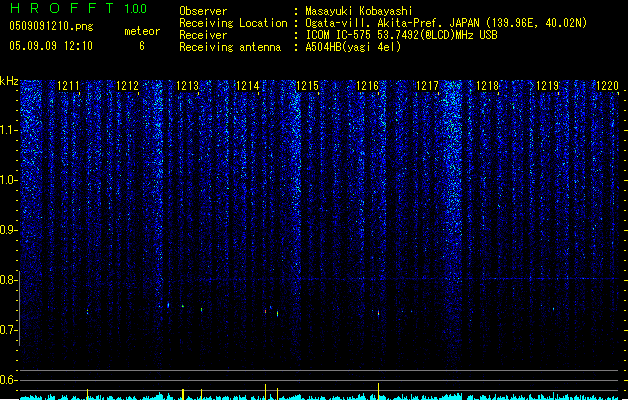Click the antenna value A504HB(yagi 4el)
Viewport: 629px width, 400px height.
coord(353,47)
